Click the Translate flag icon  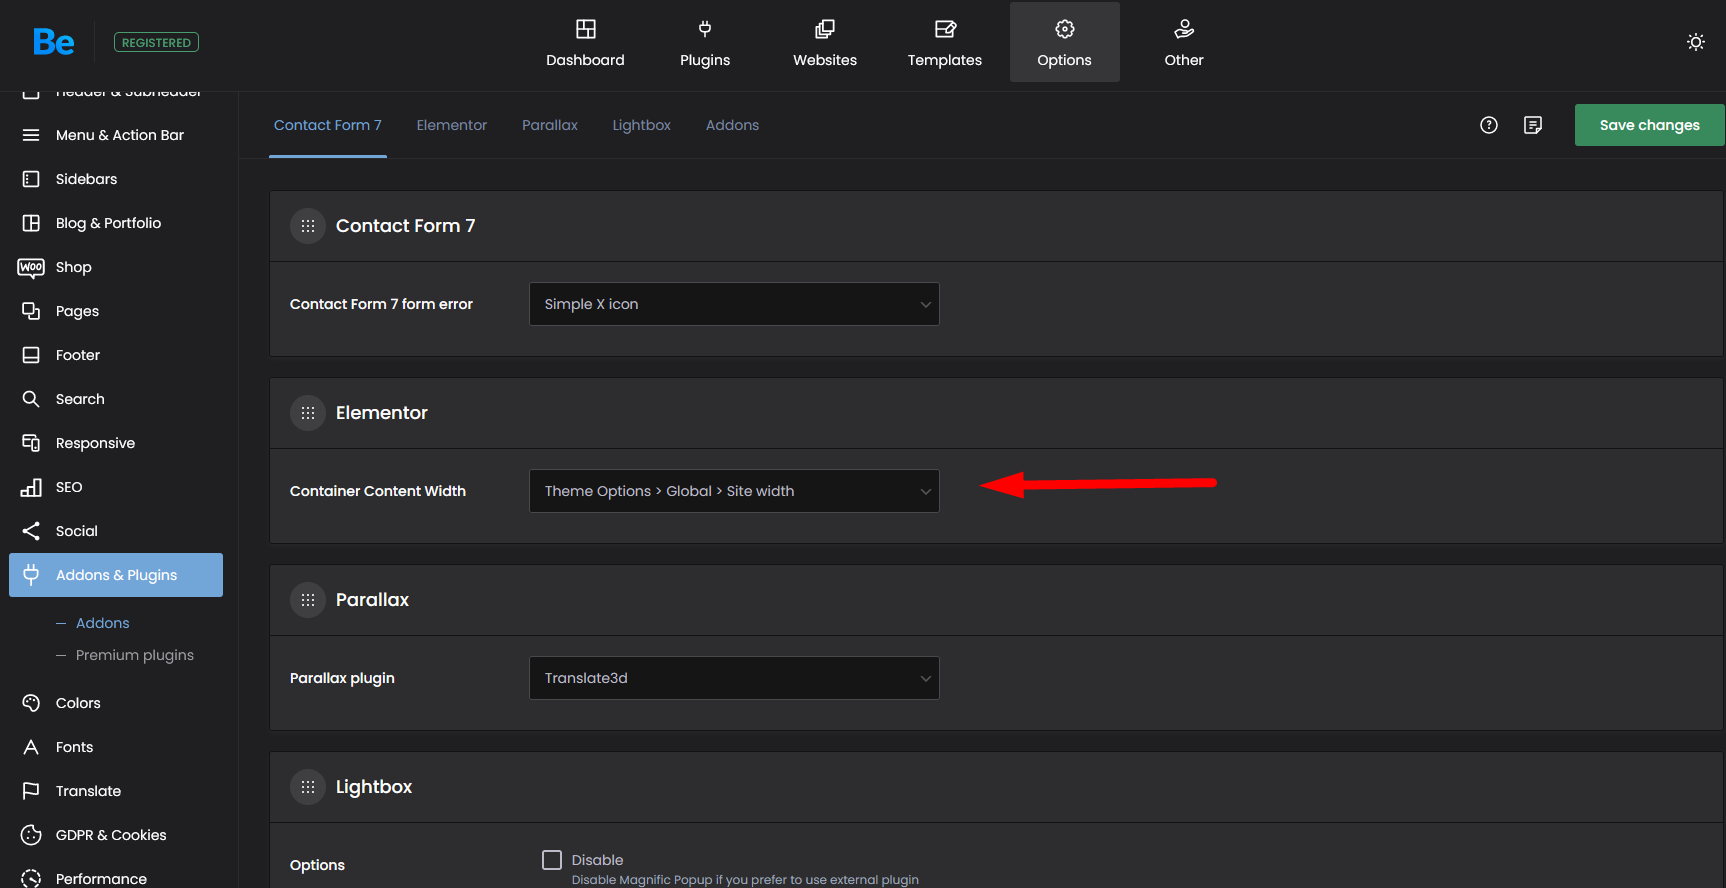click(x=31, y=791)
